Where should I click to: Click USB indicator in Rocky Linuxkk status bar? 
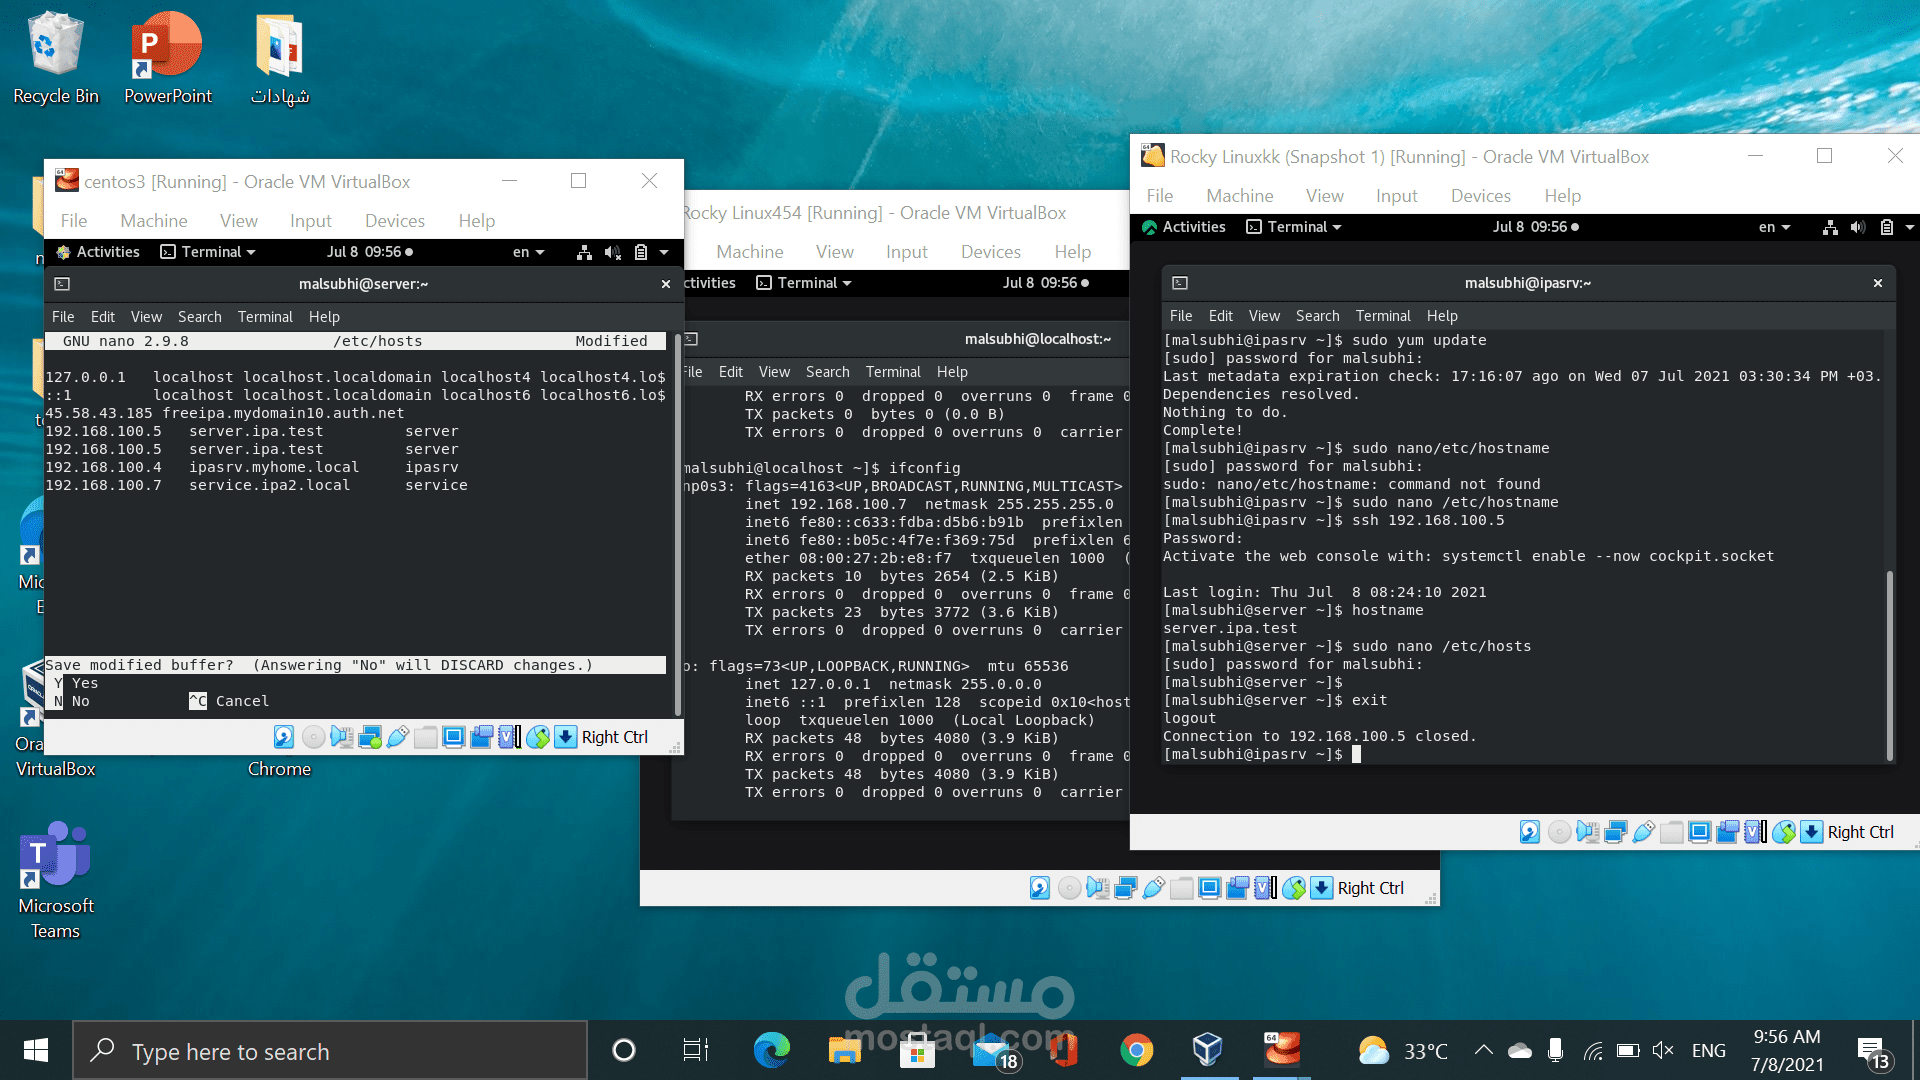tap(1643, 832)
